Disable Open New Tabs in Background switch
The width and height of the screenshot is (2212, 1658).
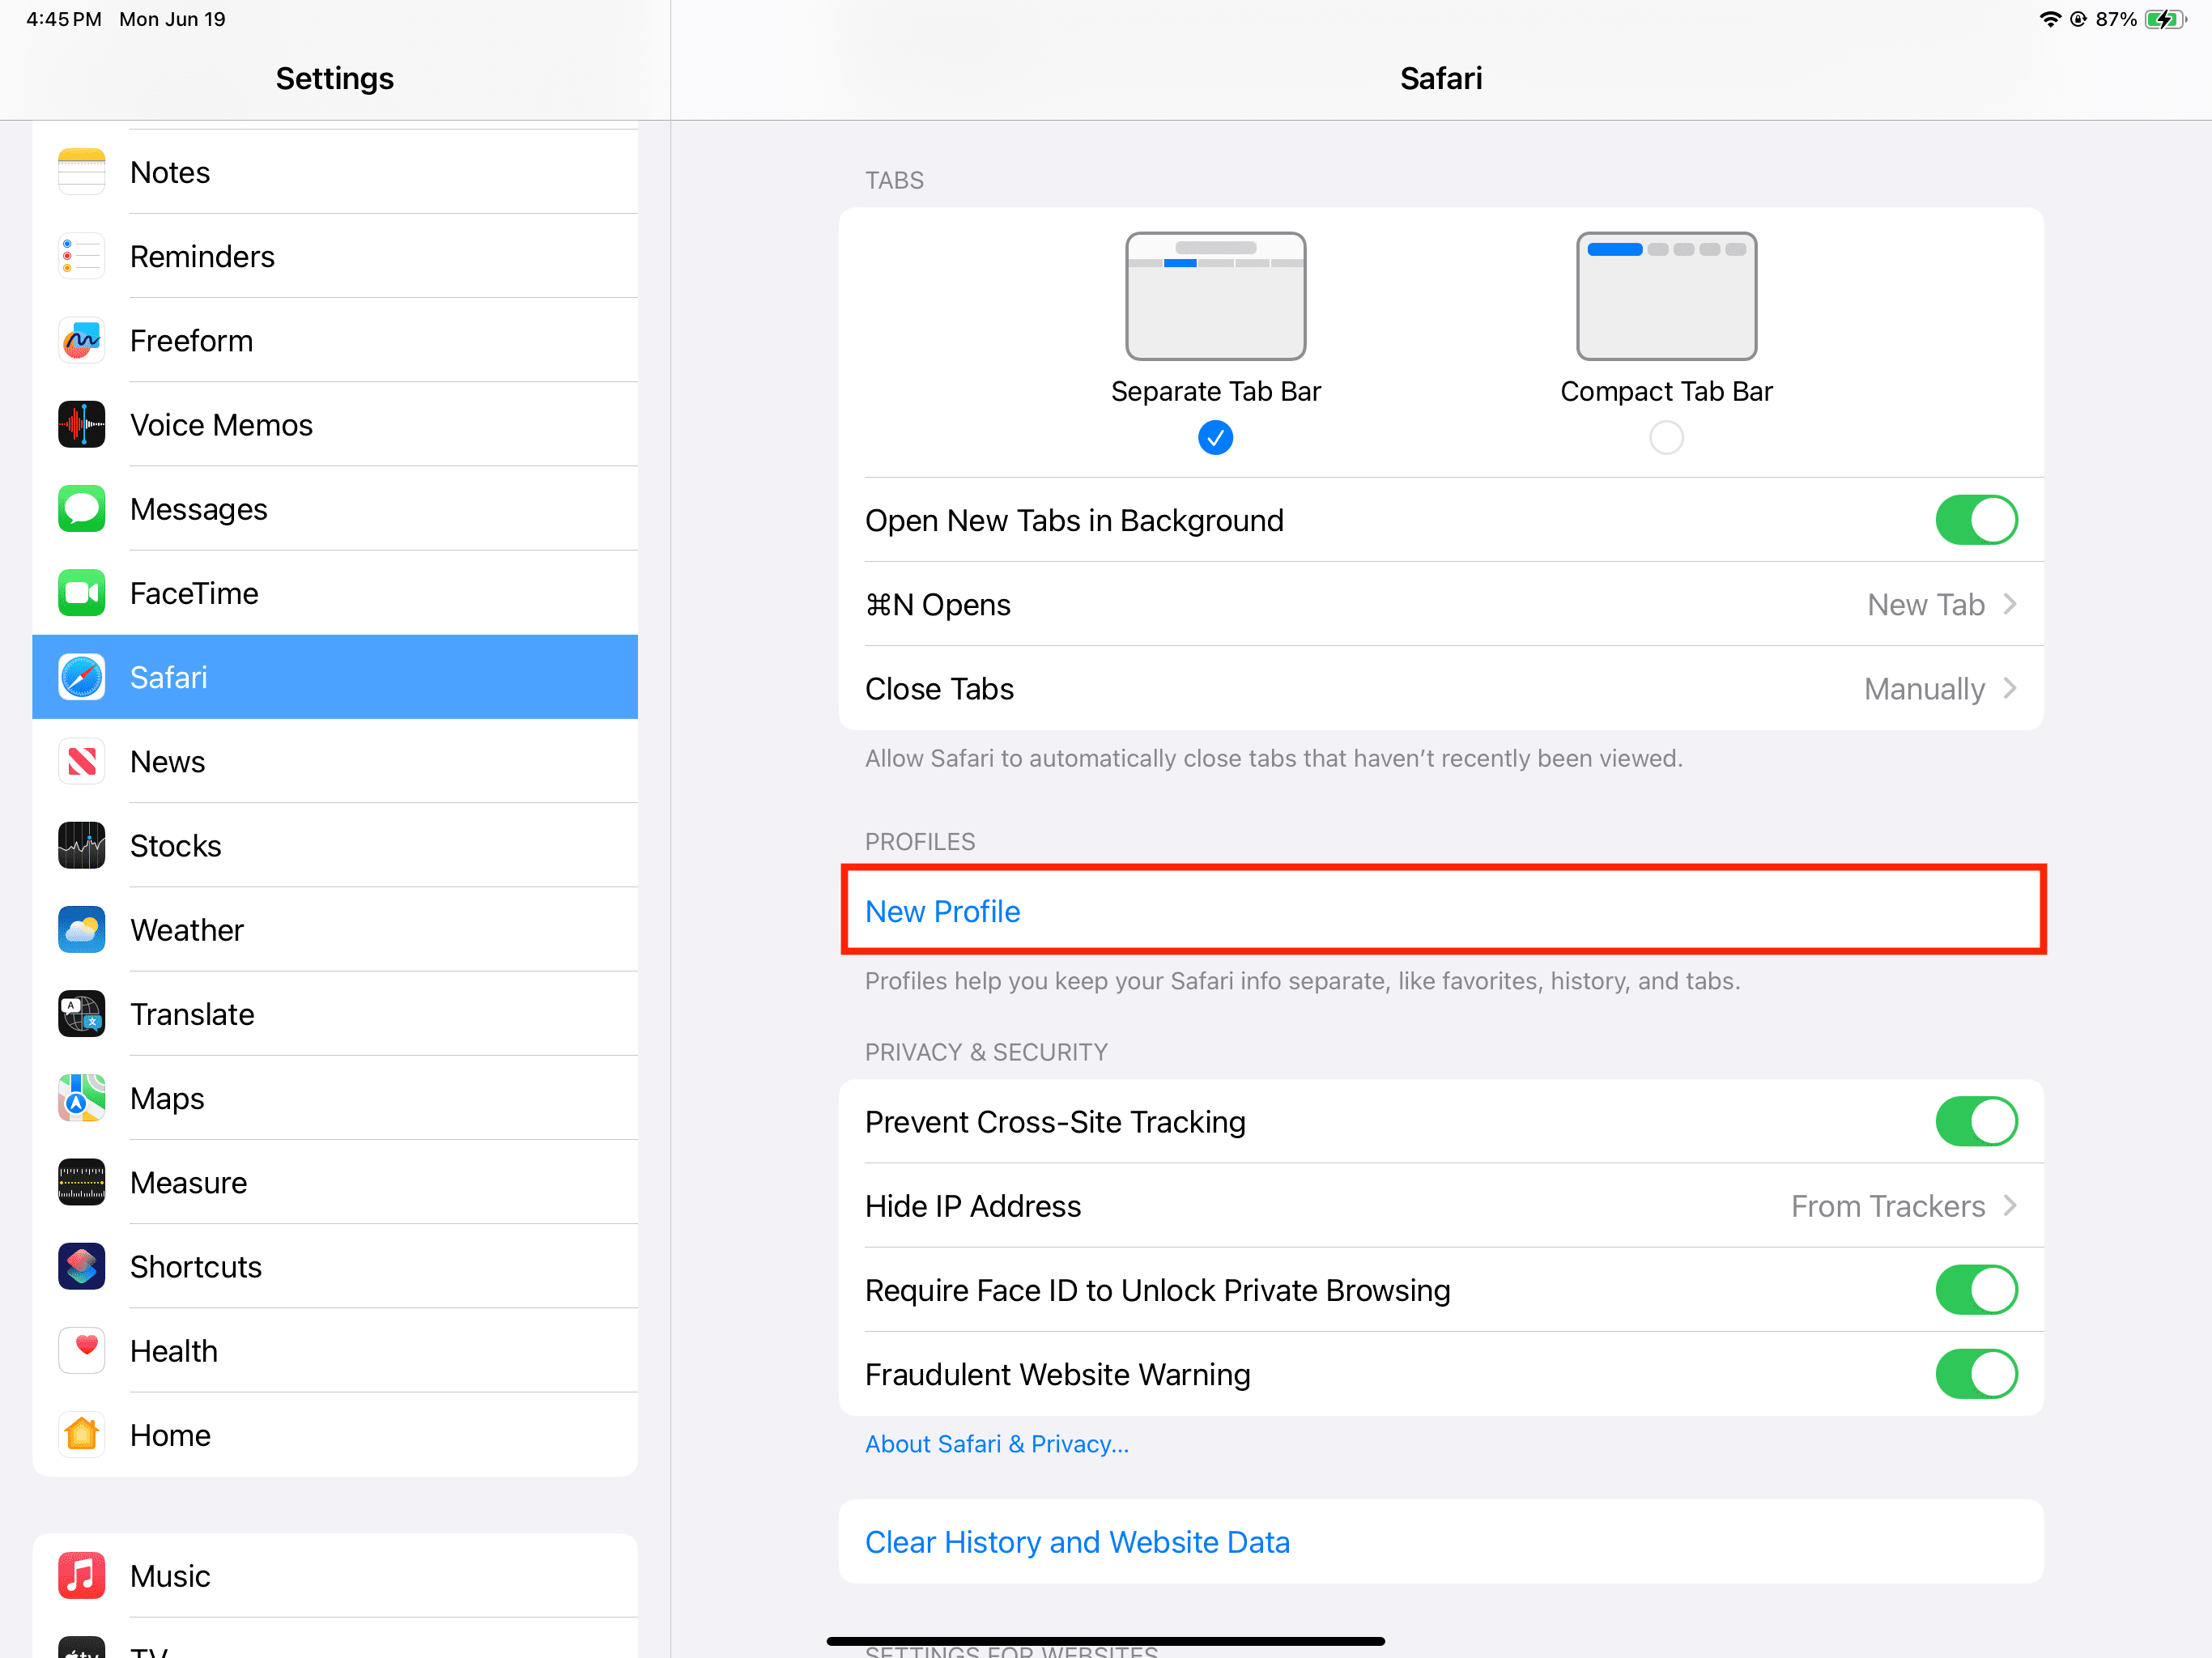tap(1975, 520)
